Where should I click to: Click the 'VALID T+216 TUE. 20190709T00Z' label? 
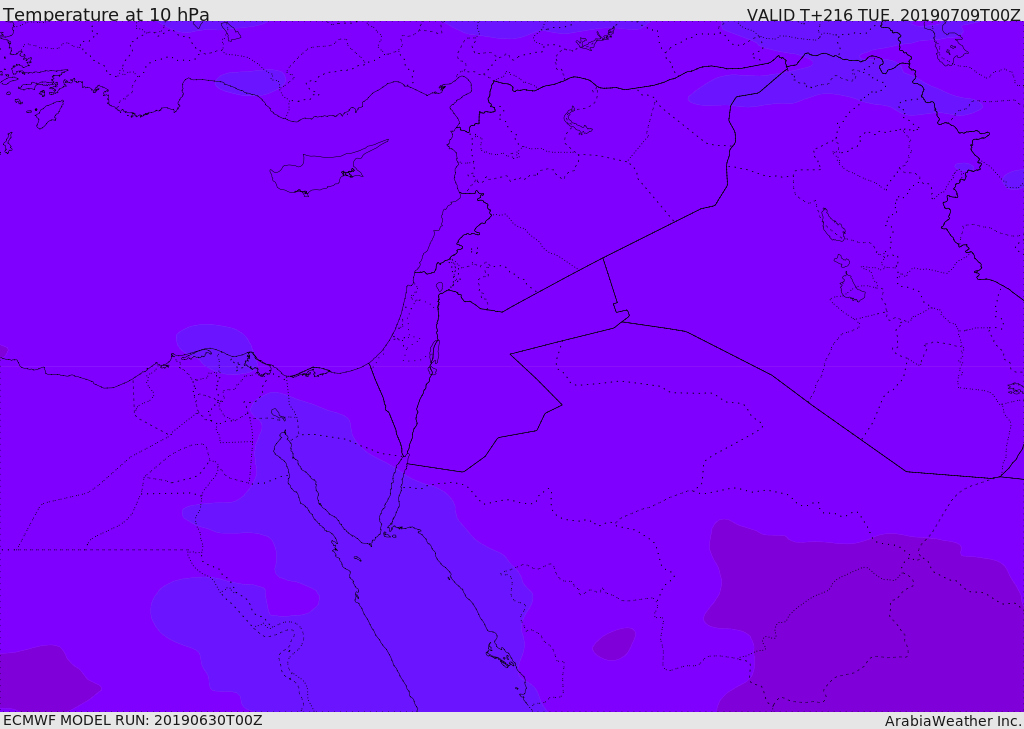[884, 14]
